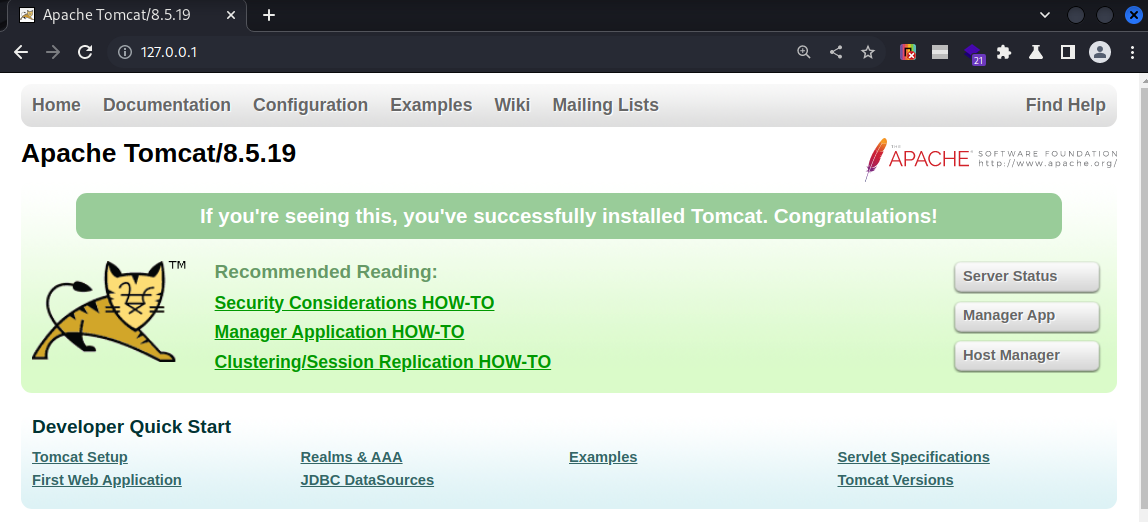Open the Host Manager button
Image resolution: width=1148 pixels, height=522 pixels.
pos(1026,355)
